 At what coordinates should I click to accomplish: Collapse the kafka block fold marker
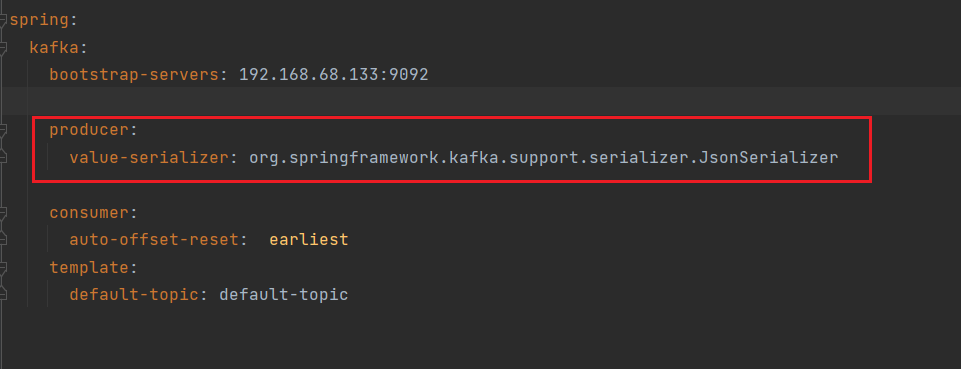point(3,48)
